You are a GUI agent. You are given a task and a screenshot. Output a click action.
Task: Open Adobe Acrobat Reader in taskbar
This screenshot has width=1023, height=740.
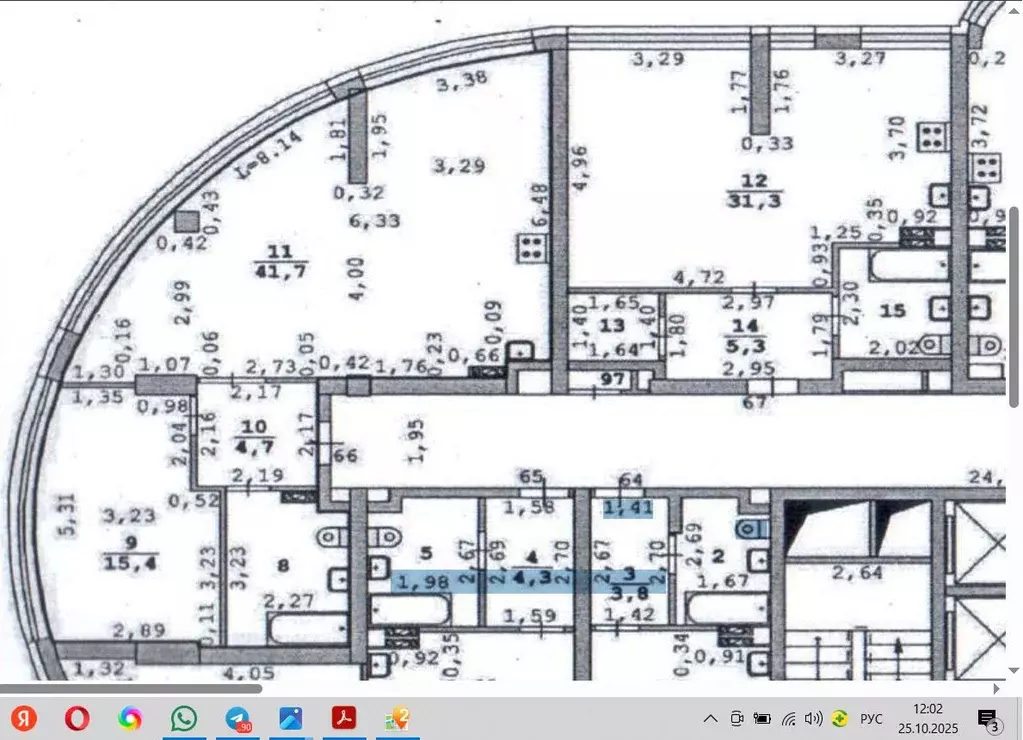tap(345, 718)
